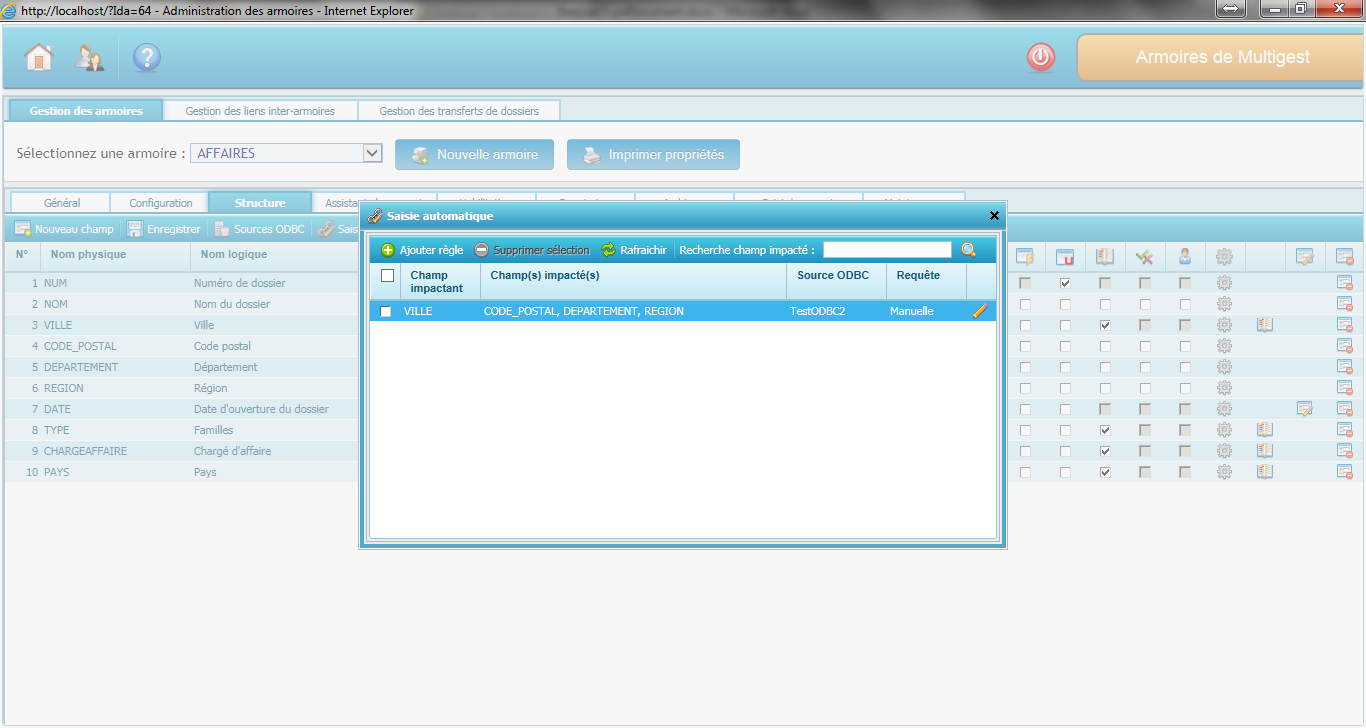Image resolution: width=1366 pixels, height=728 pixels.
Task: Open the Gestion des transferts de dossiers tab
Action: tap(458, 111)
